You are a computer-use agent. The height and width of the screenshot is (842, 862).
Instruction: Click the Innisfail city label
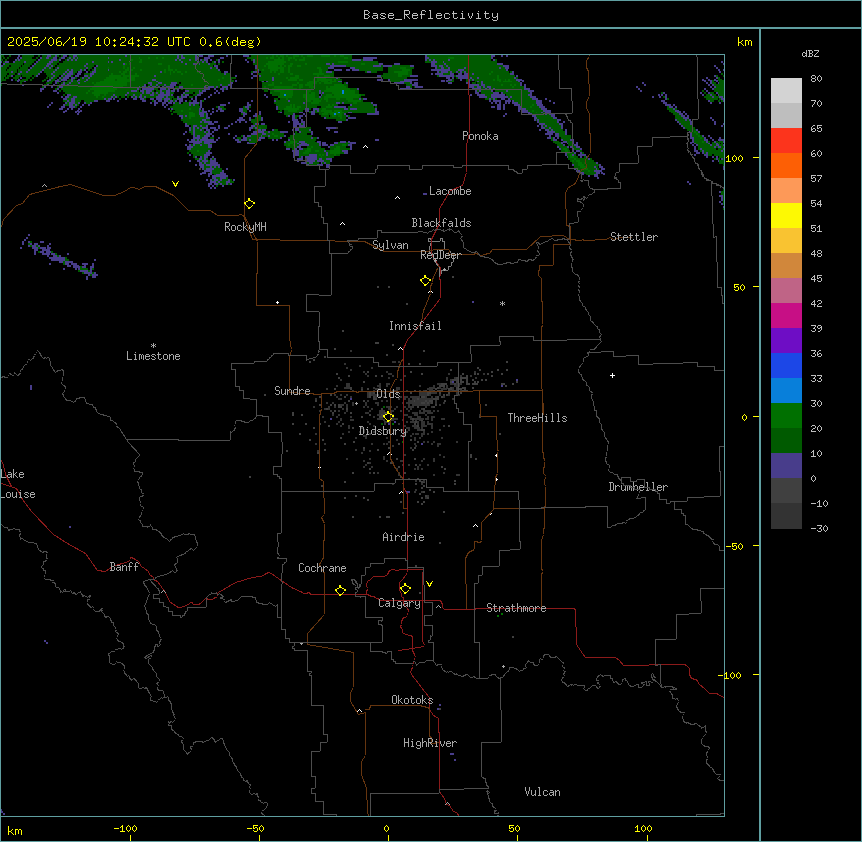point(415,326)
